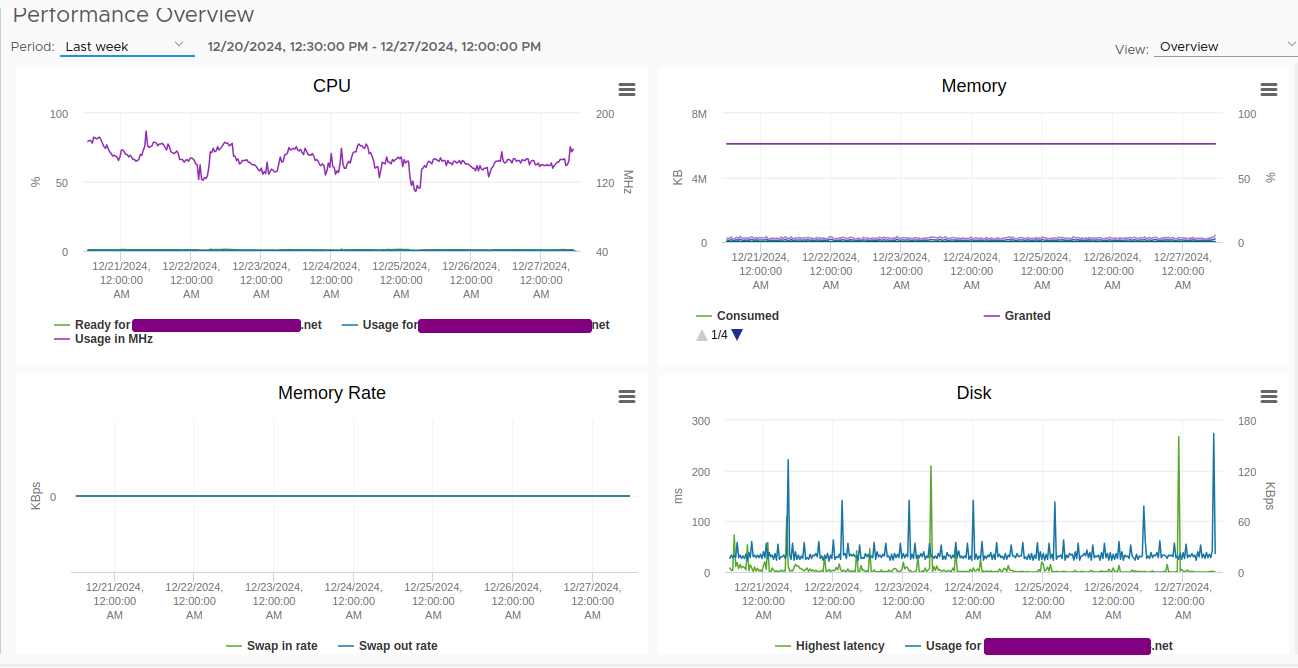This screenshot has width=1298, height=668.
Task: Go to next Memory legend page arrow
Action: pyautogui.click(x=737, y=335)
